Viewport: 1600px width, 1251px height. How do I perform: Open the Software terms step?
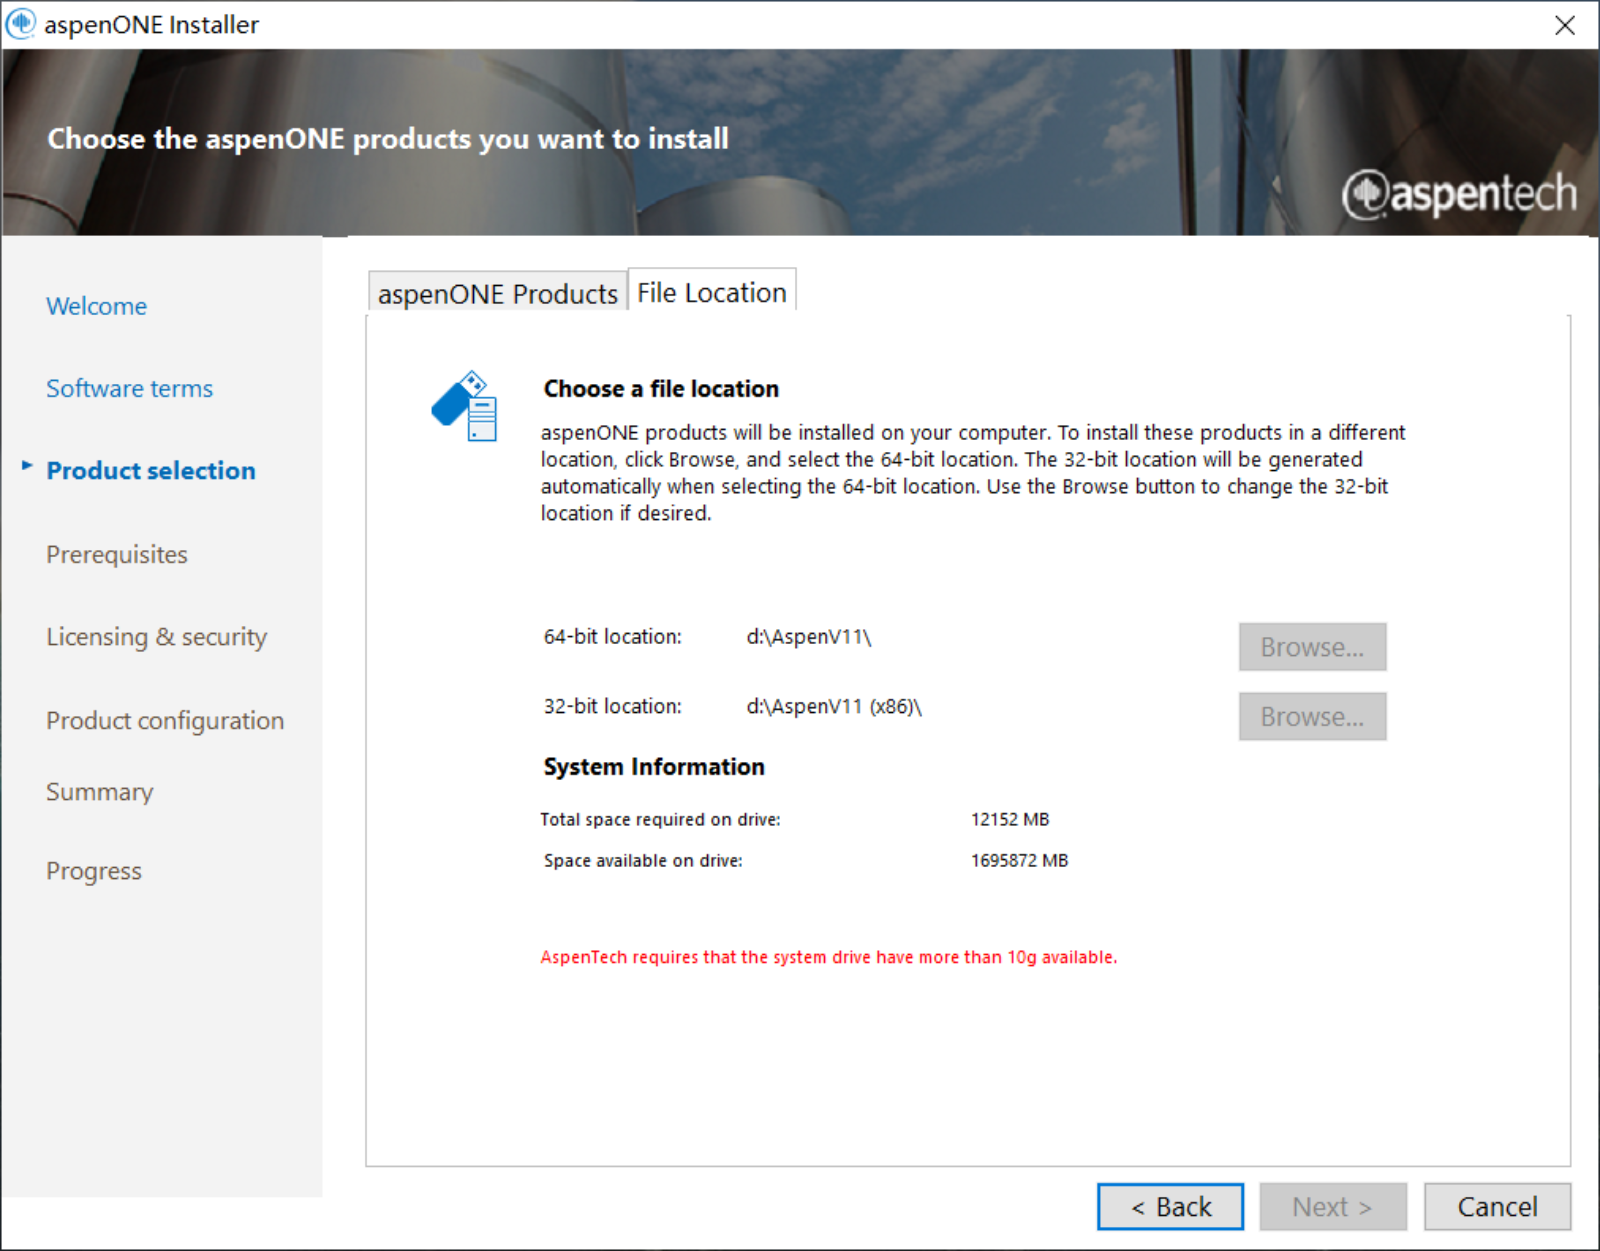(x=129, y=388)
